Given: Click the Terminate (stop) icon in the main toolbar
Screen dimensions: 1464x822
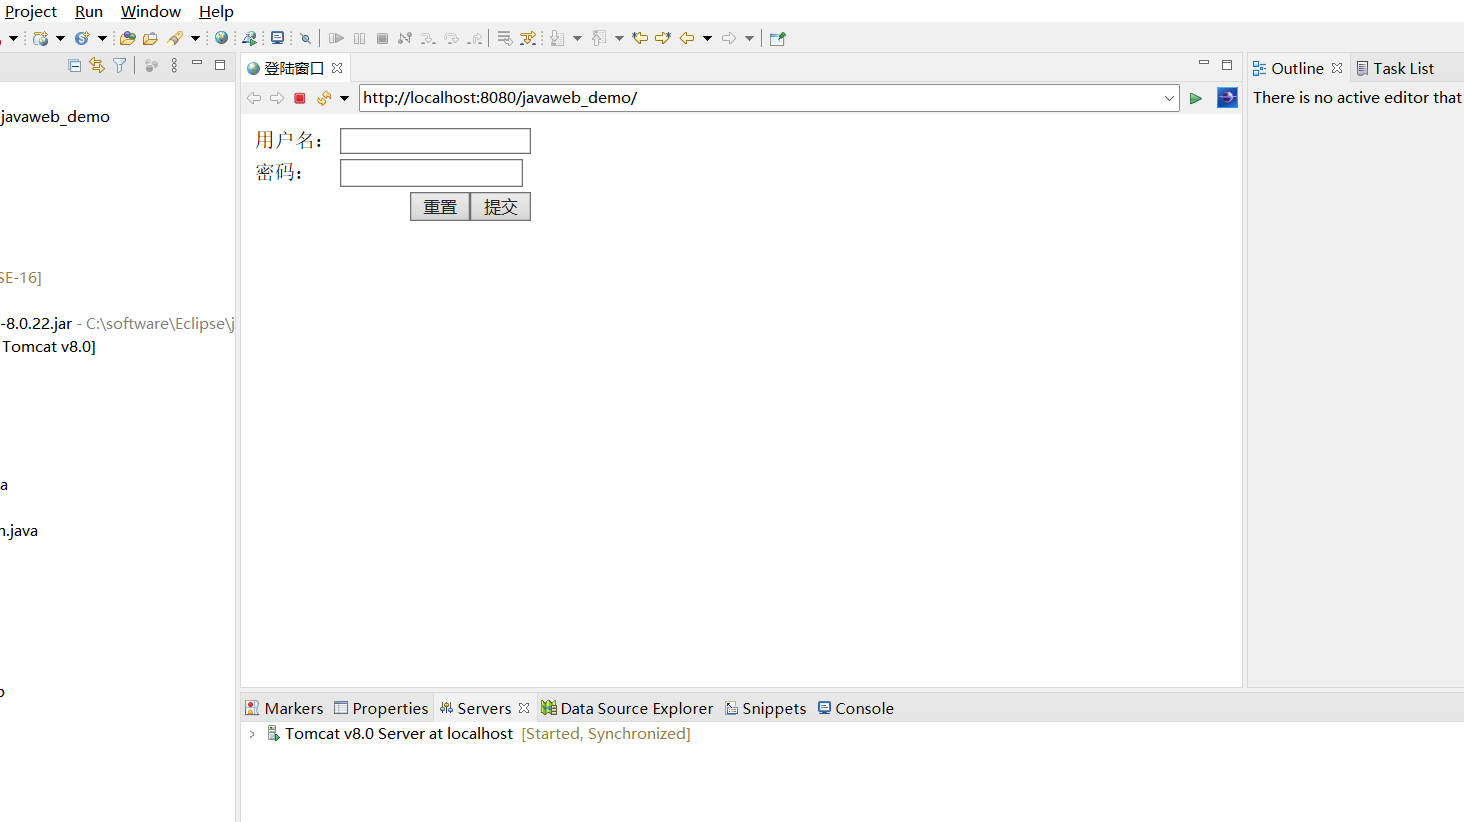Looking at the screenshot, I should (383, 38).
